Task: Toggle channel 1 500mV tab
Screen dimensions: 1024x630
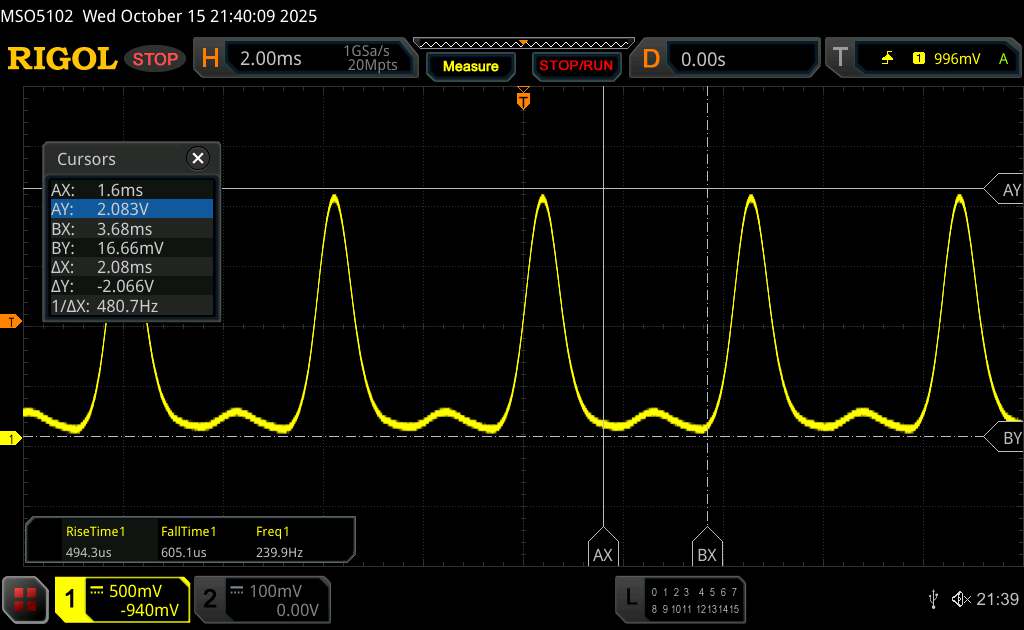Action: pyautogui.click(x=123, y=599)
